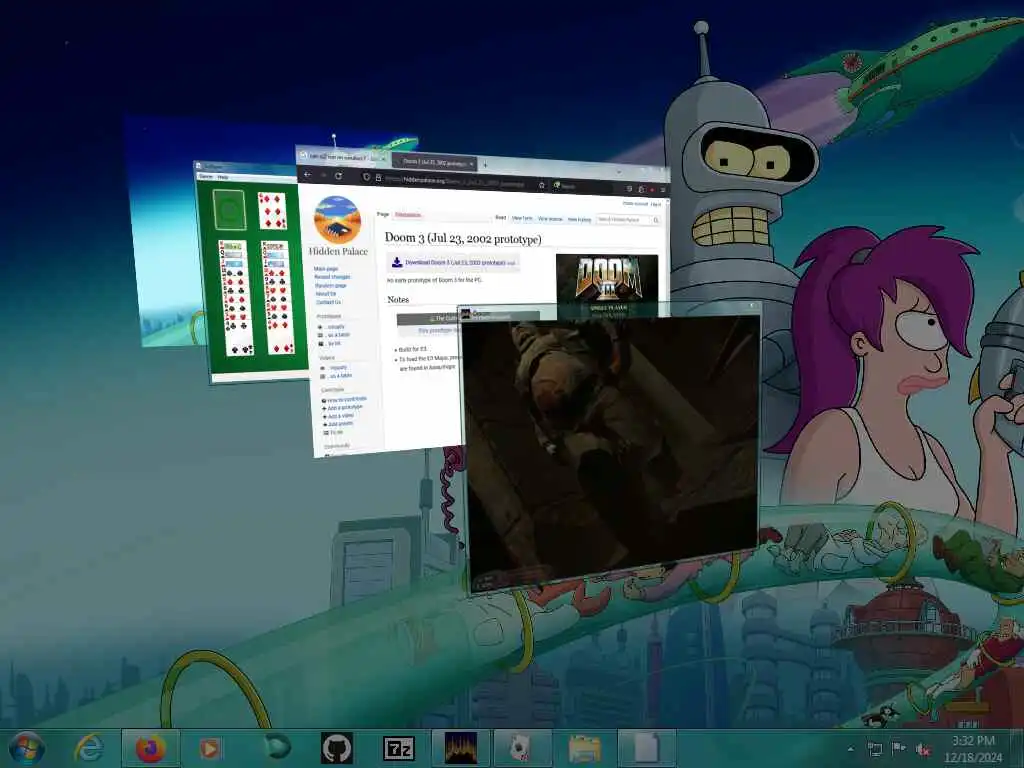Click the Firefox tracking protection shield icon
This screenshot has height=768, width=1024.
(366, 177)
